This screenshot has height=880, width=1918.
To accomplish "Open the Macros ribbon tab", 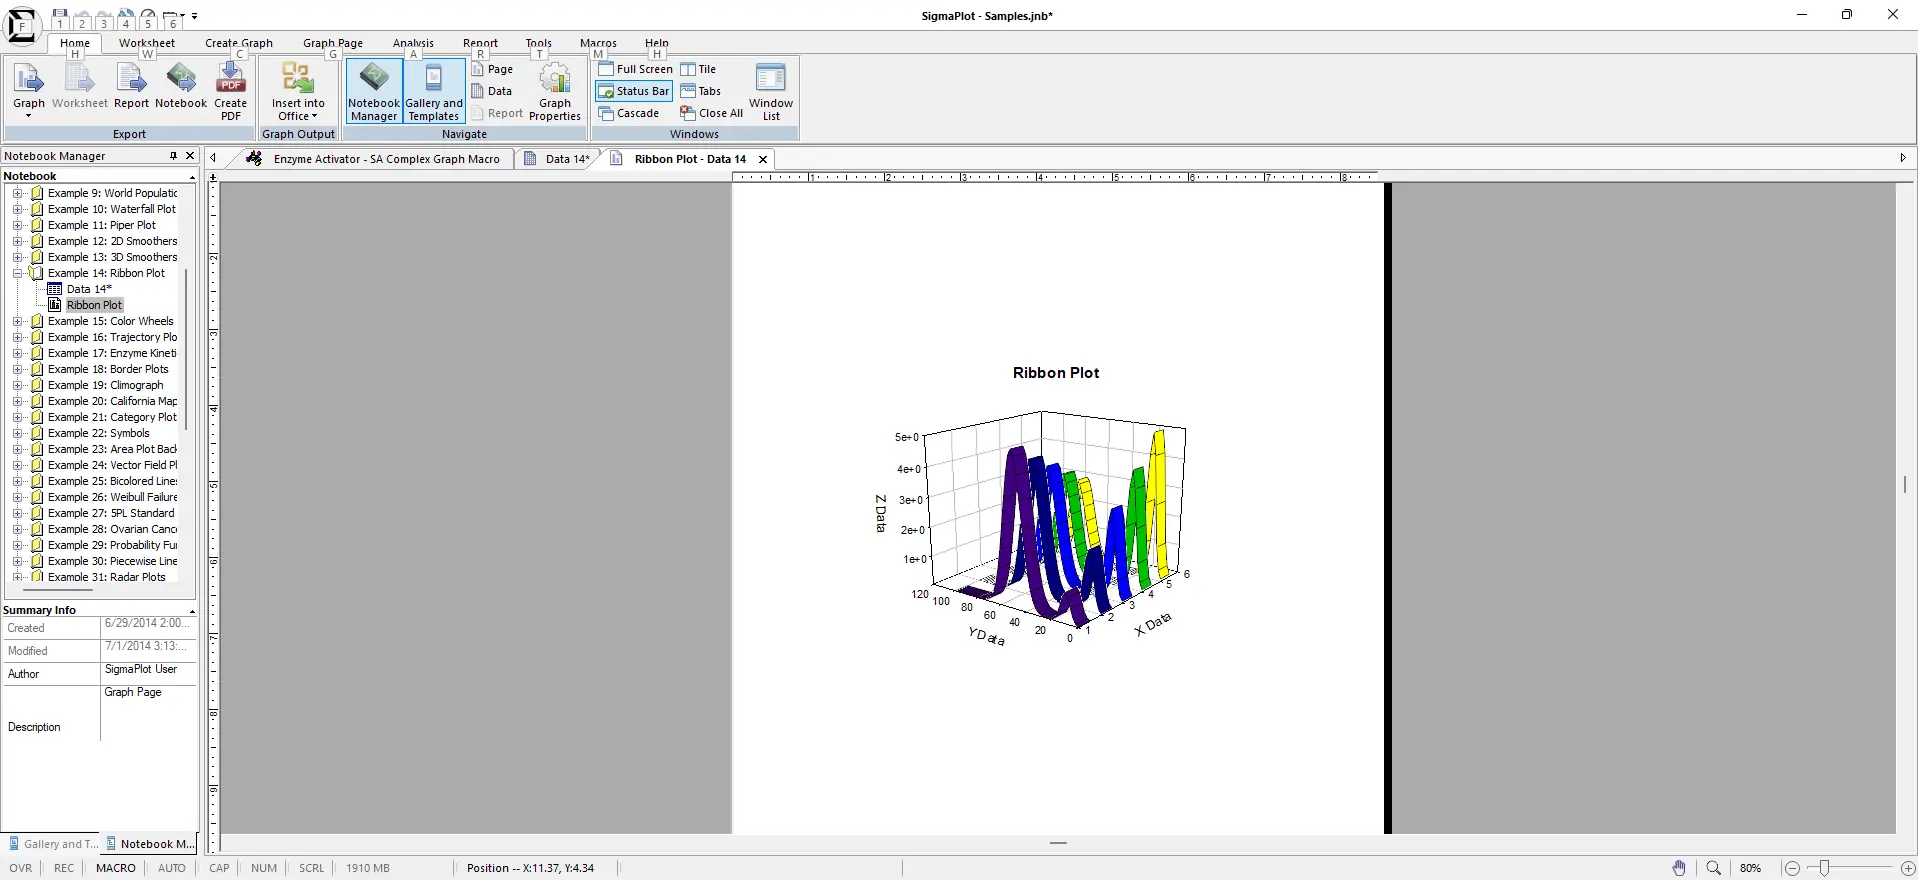I will tap(598, 43).
